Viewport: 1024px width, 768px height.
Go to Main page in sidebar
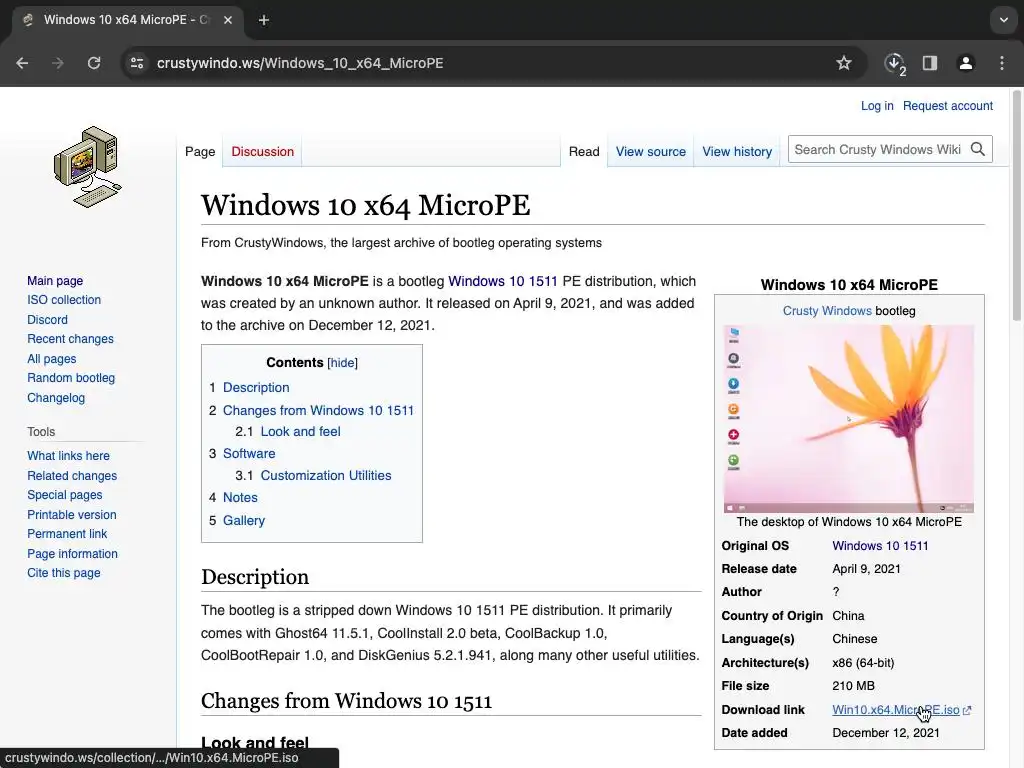pyautogui.click(x=55, y=281)
